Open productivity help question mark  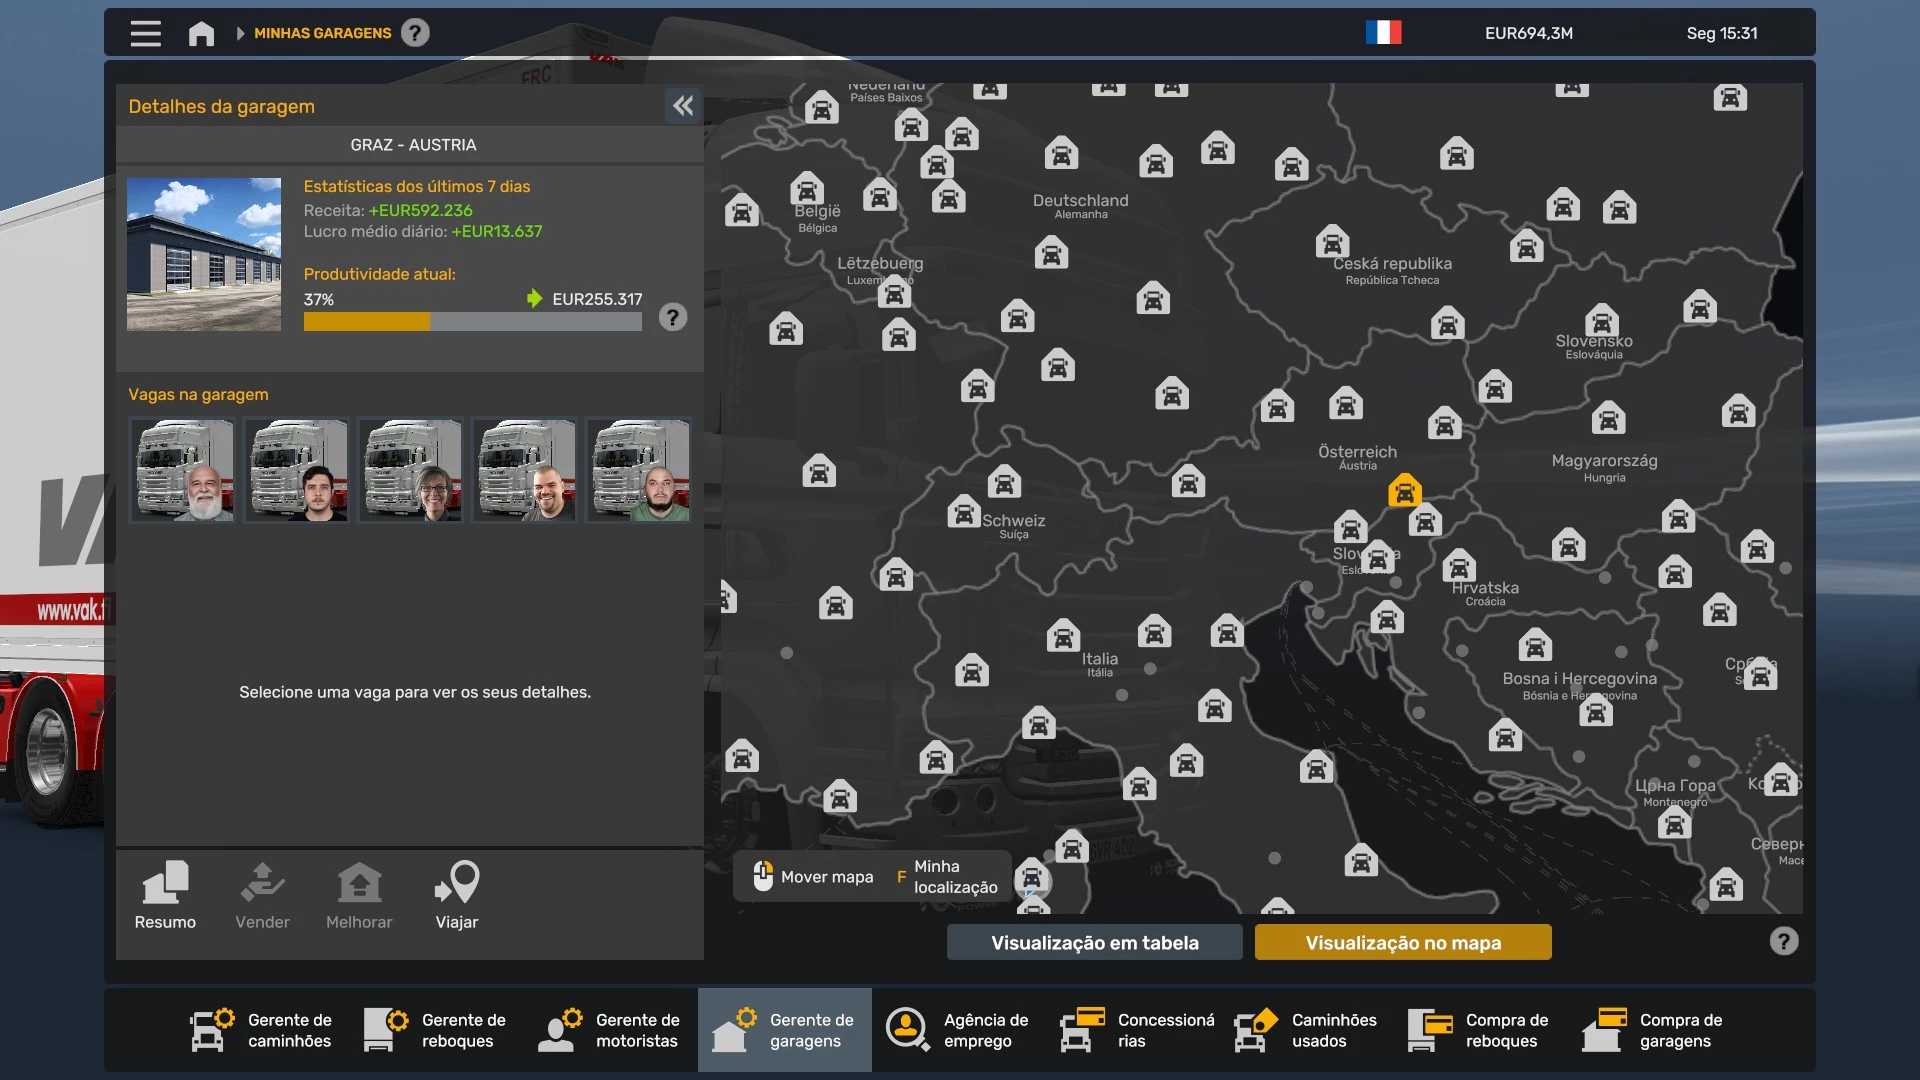pos(673,318)
